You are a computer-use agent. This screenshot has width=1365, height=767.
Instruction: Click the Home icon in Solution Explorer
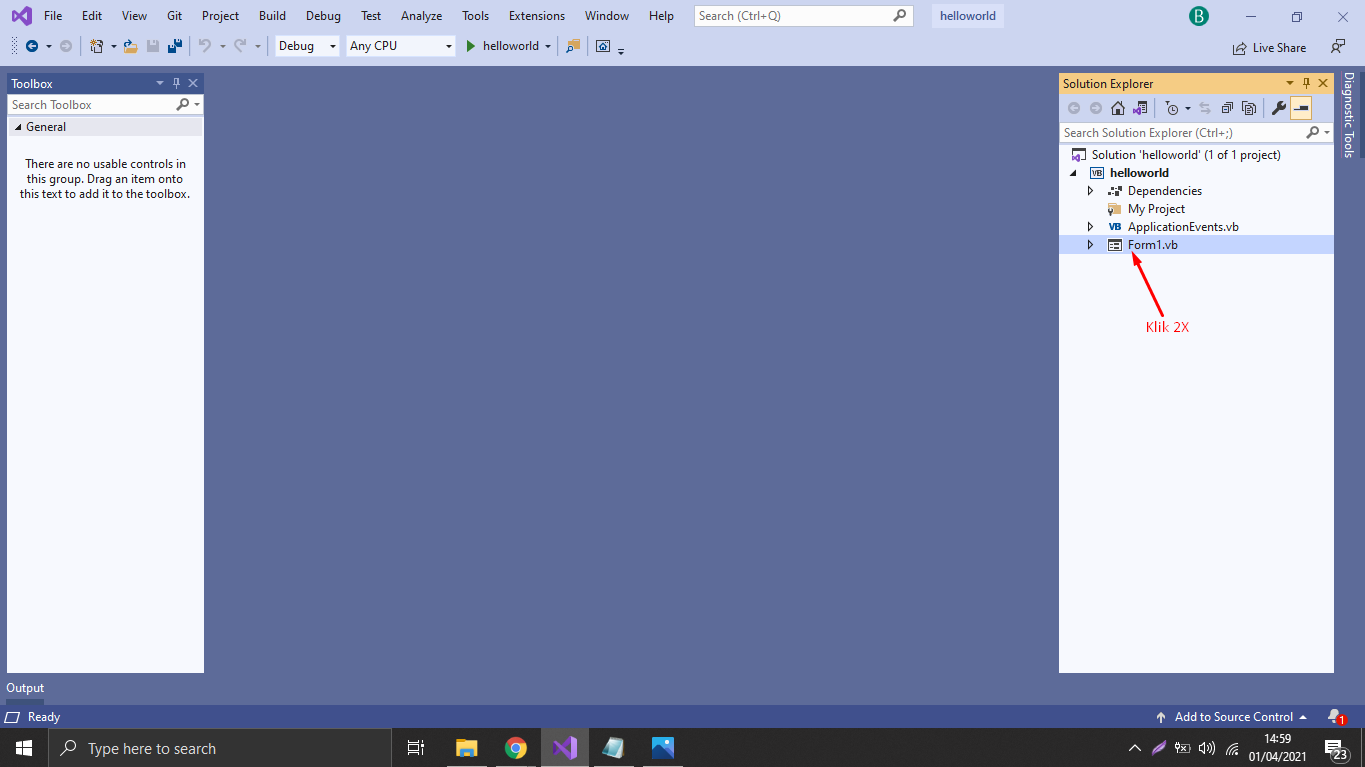point(1117,107)
